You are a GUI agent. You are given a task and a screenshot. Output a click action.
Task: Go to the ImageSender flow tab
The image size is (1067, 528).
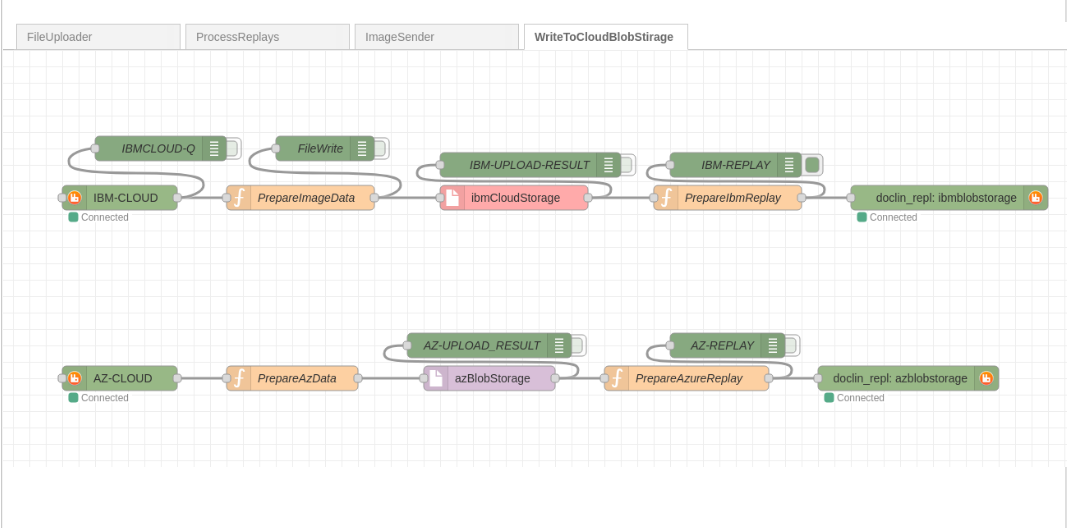(x=436, y=37)
